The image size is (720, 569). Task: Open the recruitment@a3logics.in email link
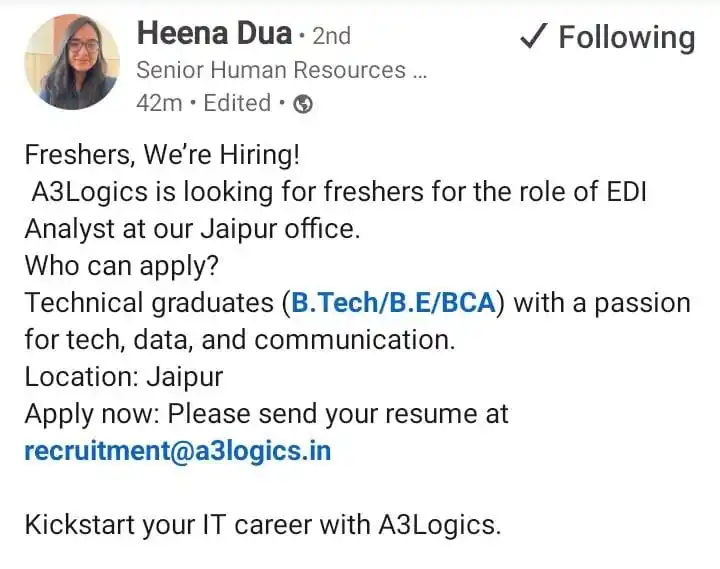(x=178, y=451)
